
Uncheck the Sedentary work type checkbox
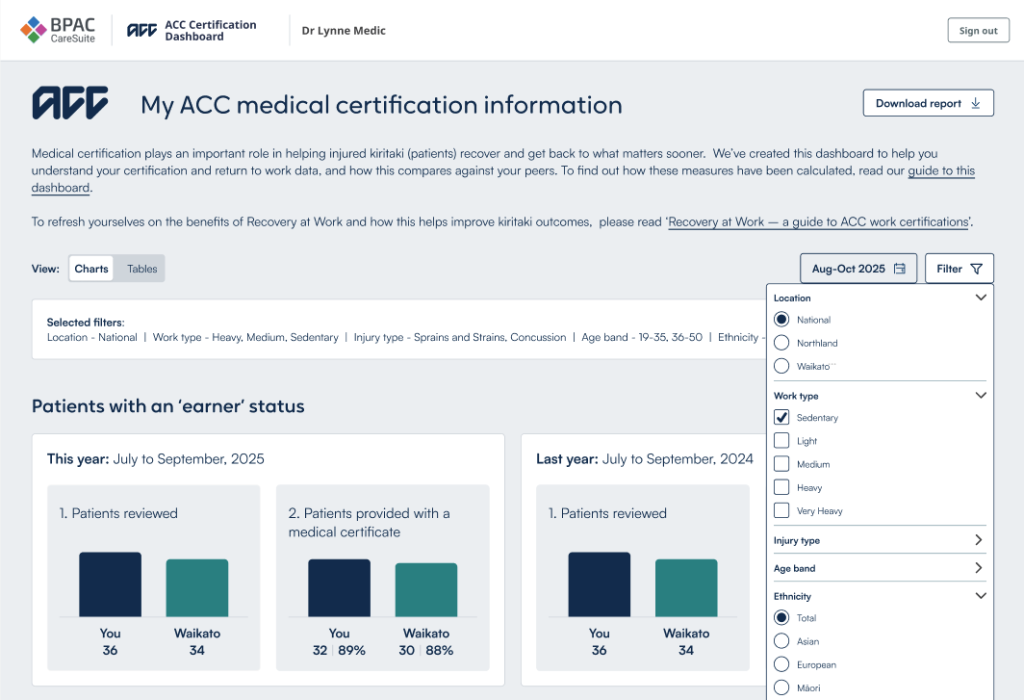782,418
